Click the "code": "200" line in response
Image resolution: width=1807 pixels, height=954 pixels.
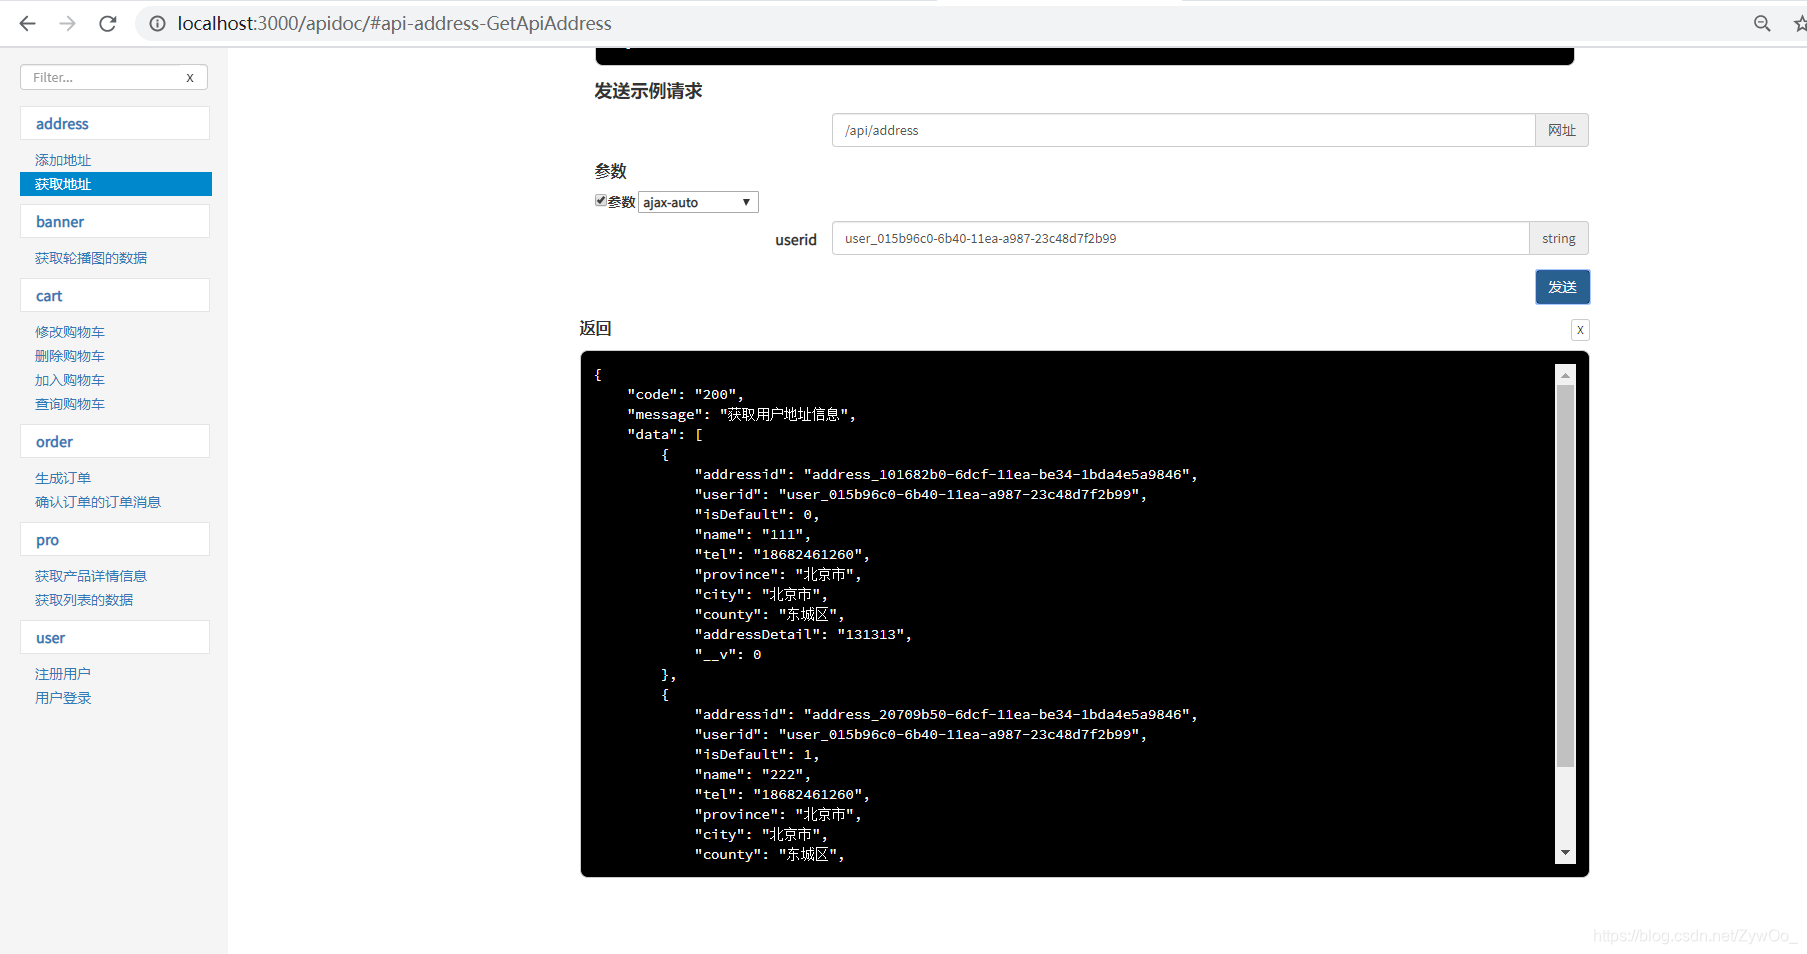[685, 394]
